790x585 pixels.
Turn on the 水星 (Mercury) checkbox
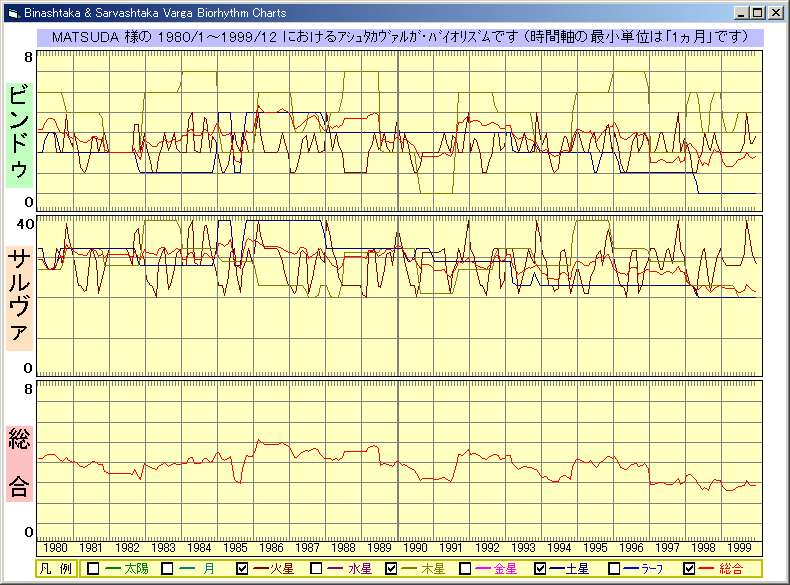(316, 569)
